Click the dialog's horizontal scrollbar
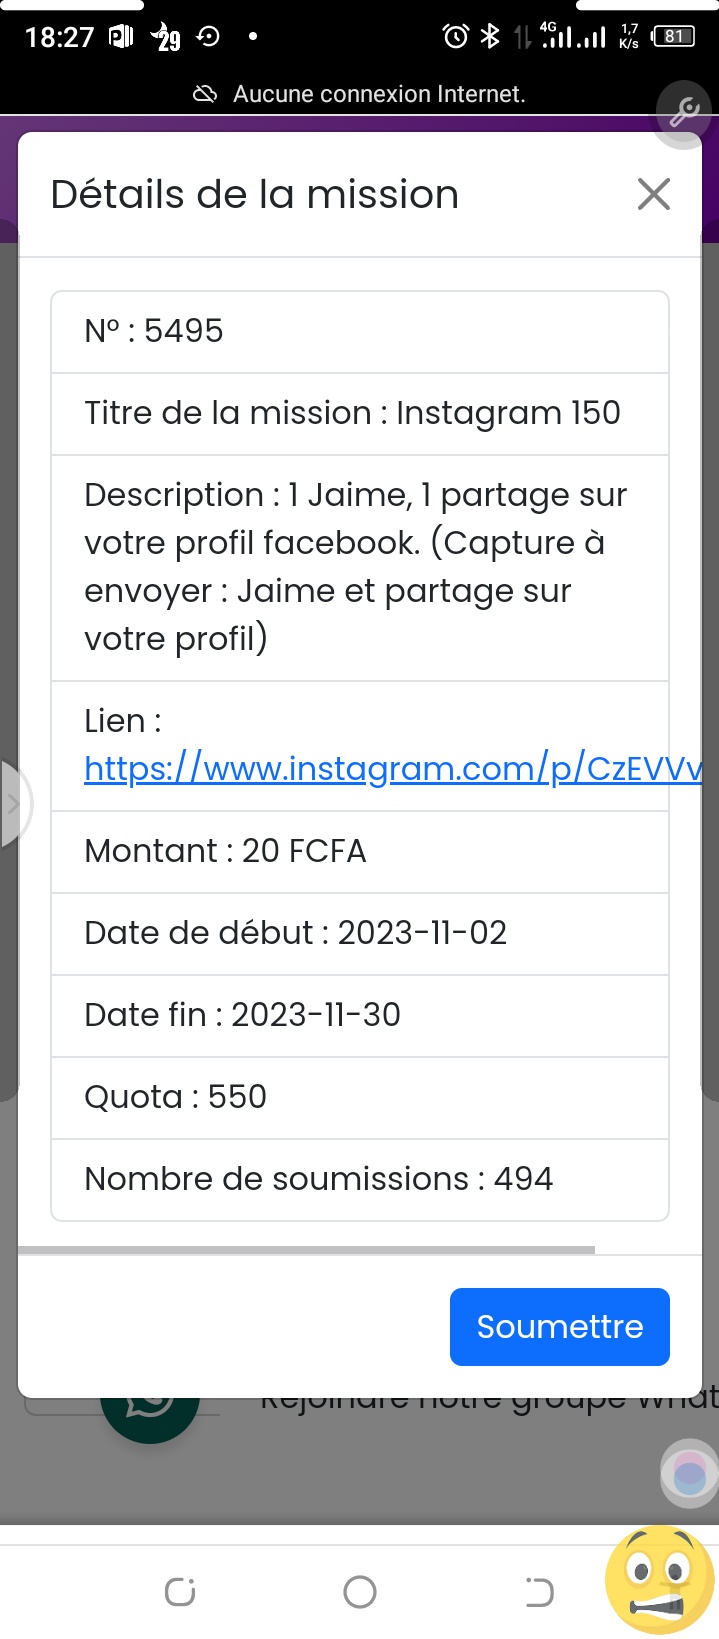719x1639 pixels. [x=306, y=1250]
